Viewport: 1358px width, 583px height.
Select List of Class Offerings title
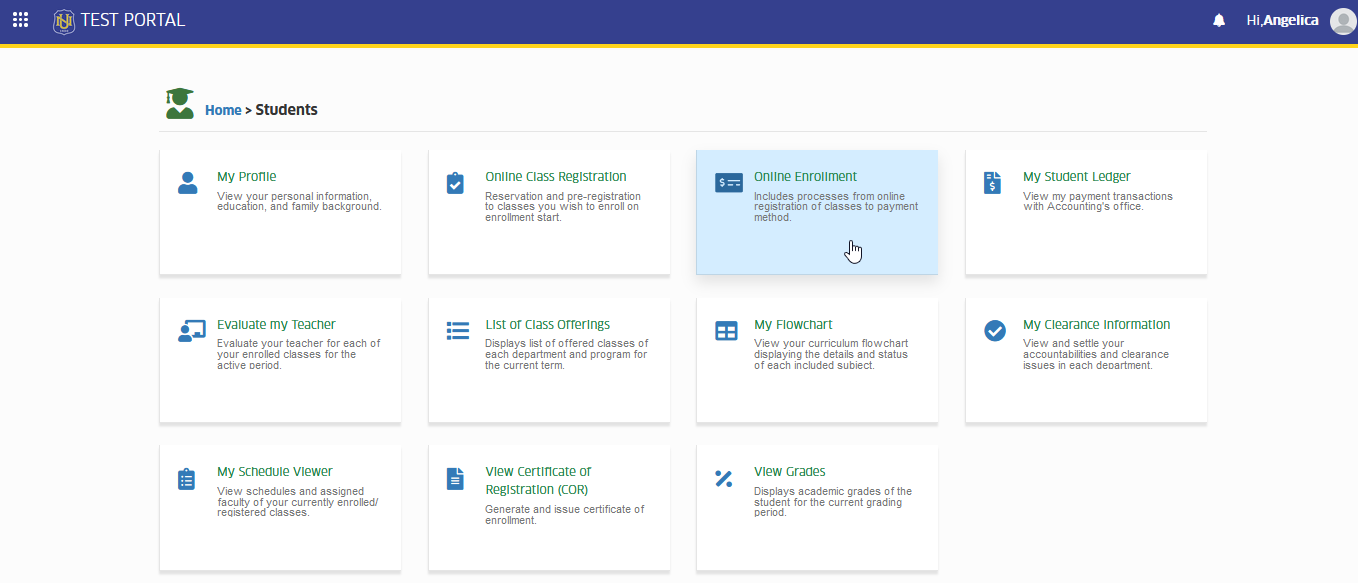[548, 325]
